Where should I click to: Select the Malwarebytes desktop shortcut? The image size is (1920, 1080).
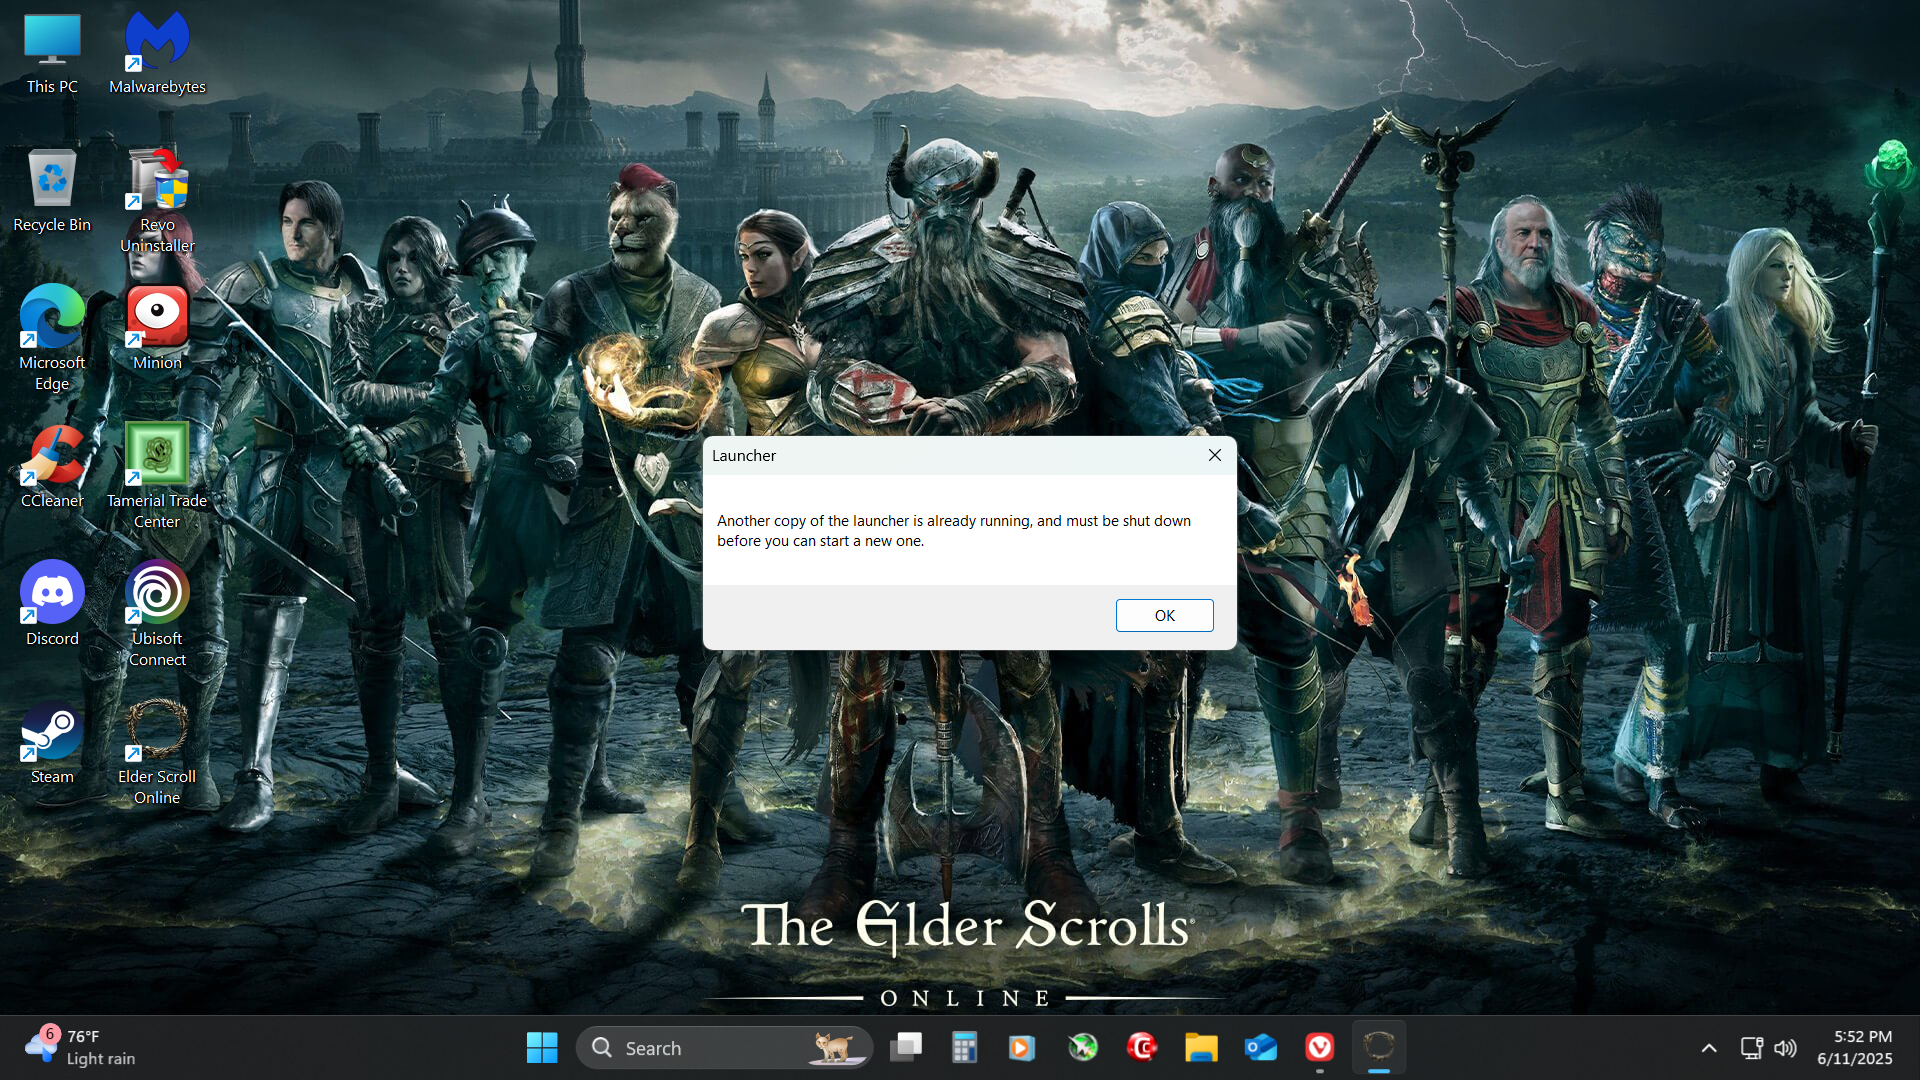click(157, 55)
